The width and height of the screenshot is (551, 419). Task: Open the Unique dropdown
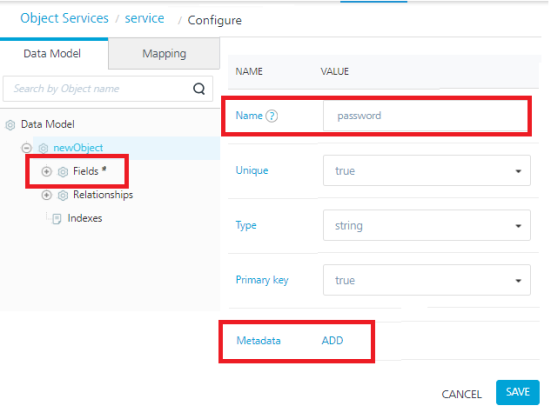pyautogui.click(x=427, y=171)
